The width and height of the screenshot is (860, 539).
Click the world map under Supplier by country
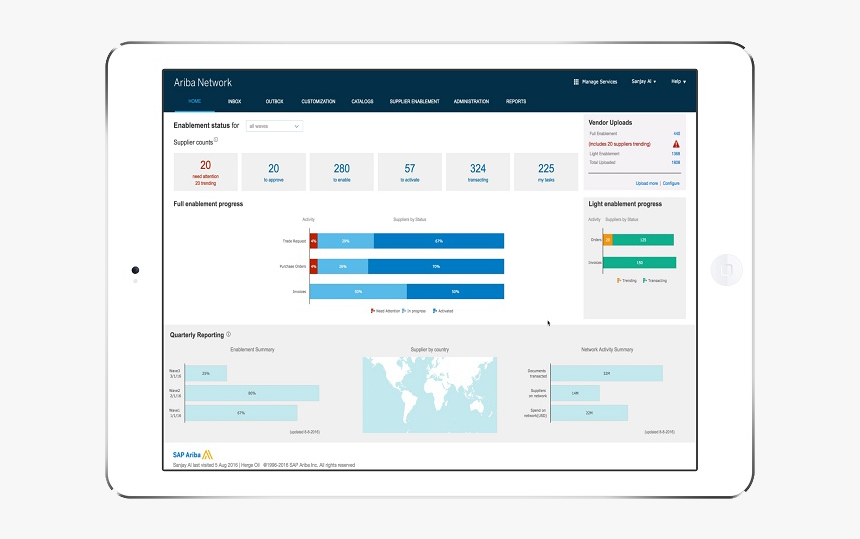429,395
